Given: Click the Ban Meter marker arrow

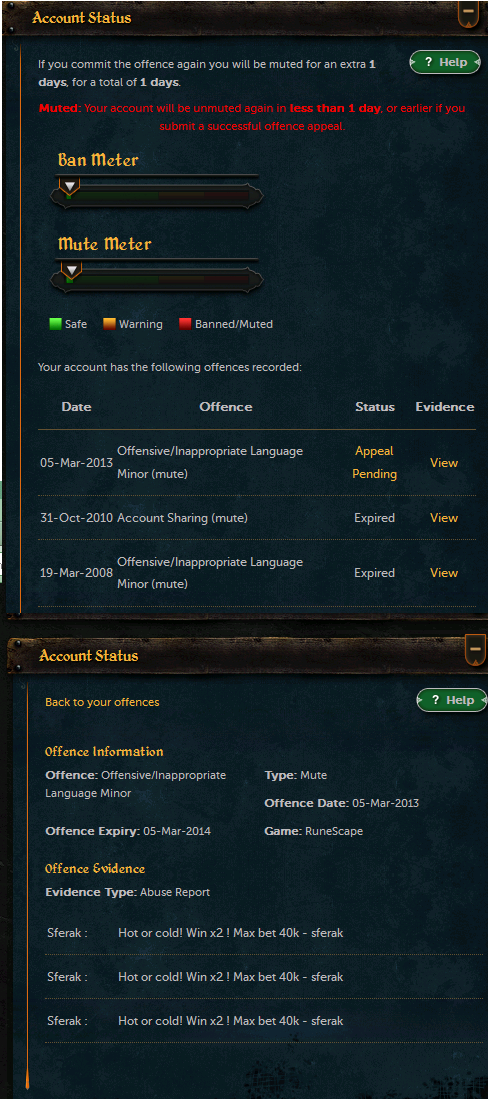Looking at the screenshot, I should [69, 186].
